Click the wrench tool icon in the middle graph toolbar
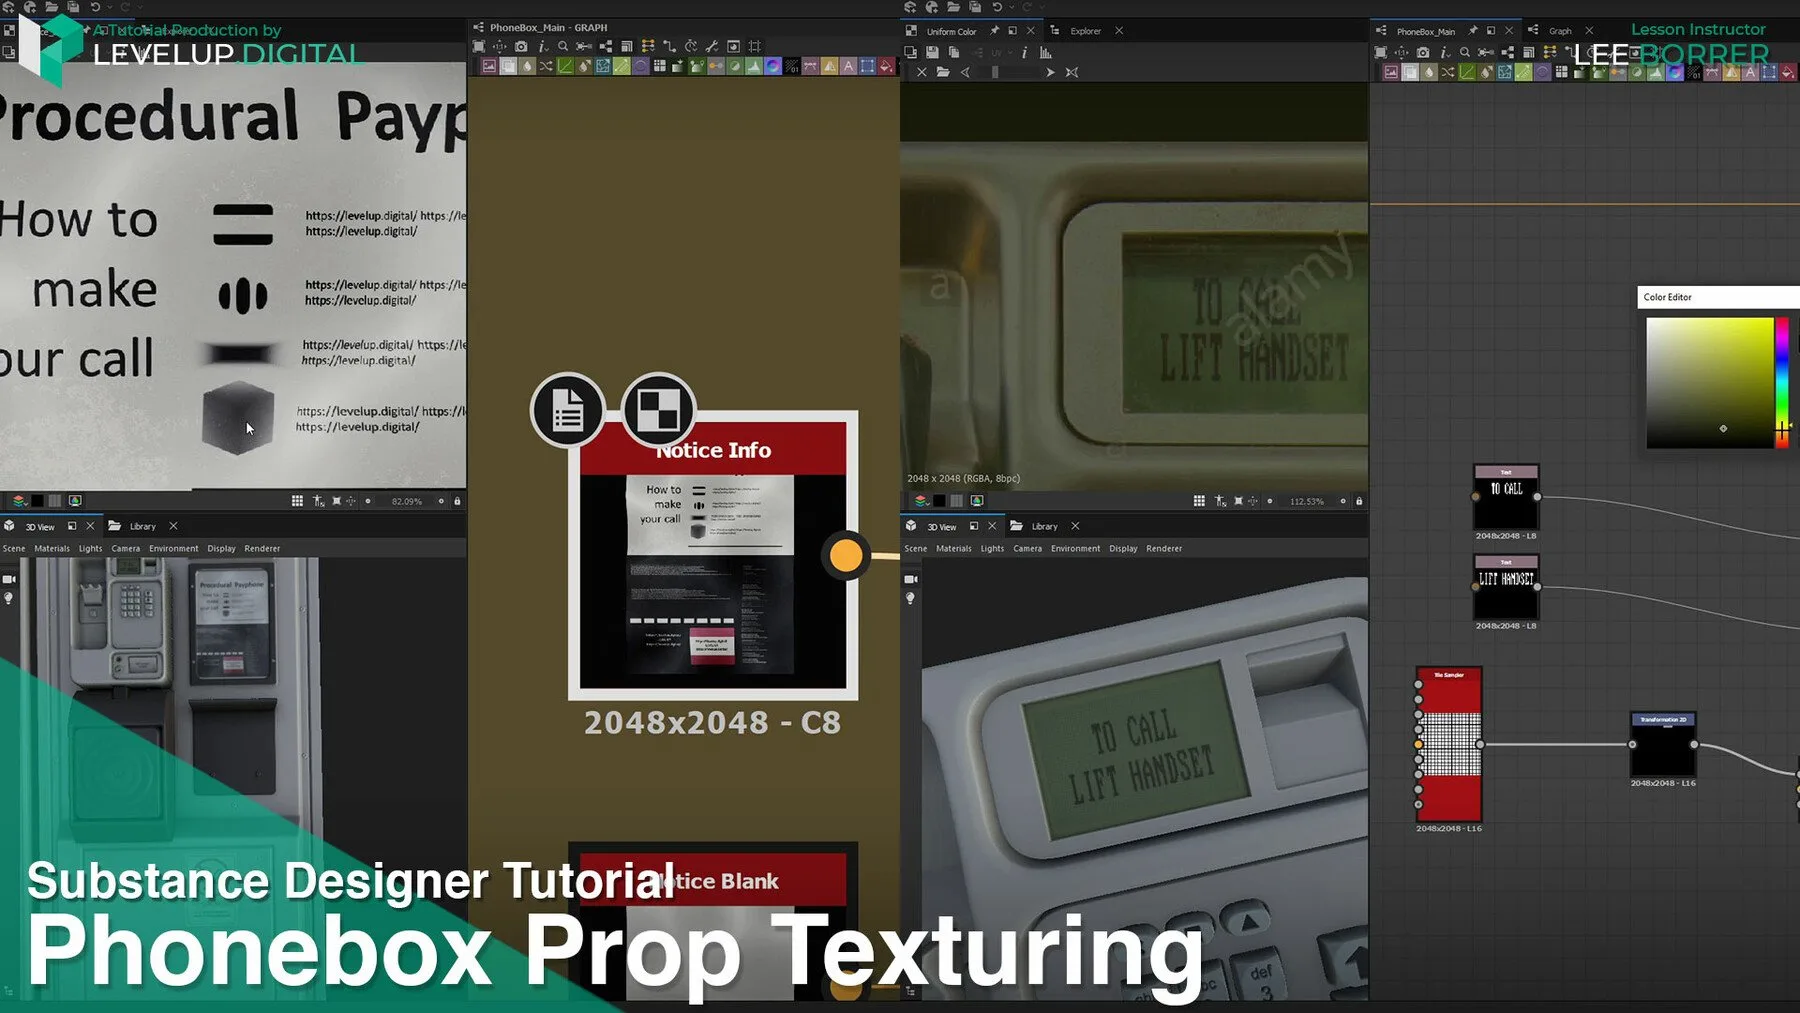 pyautogui.click(x=712, y=47)
